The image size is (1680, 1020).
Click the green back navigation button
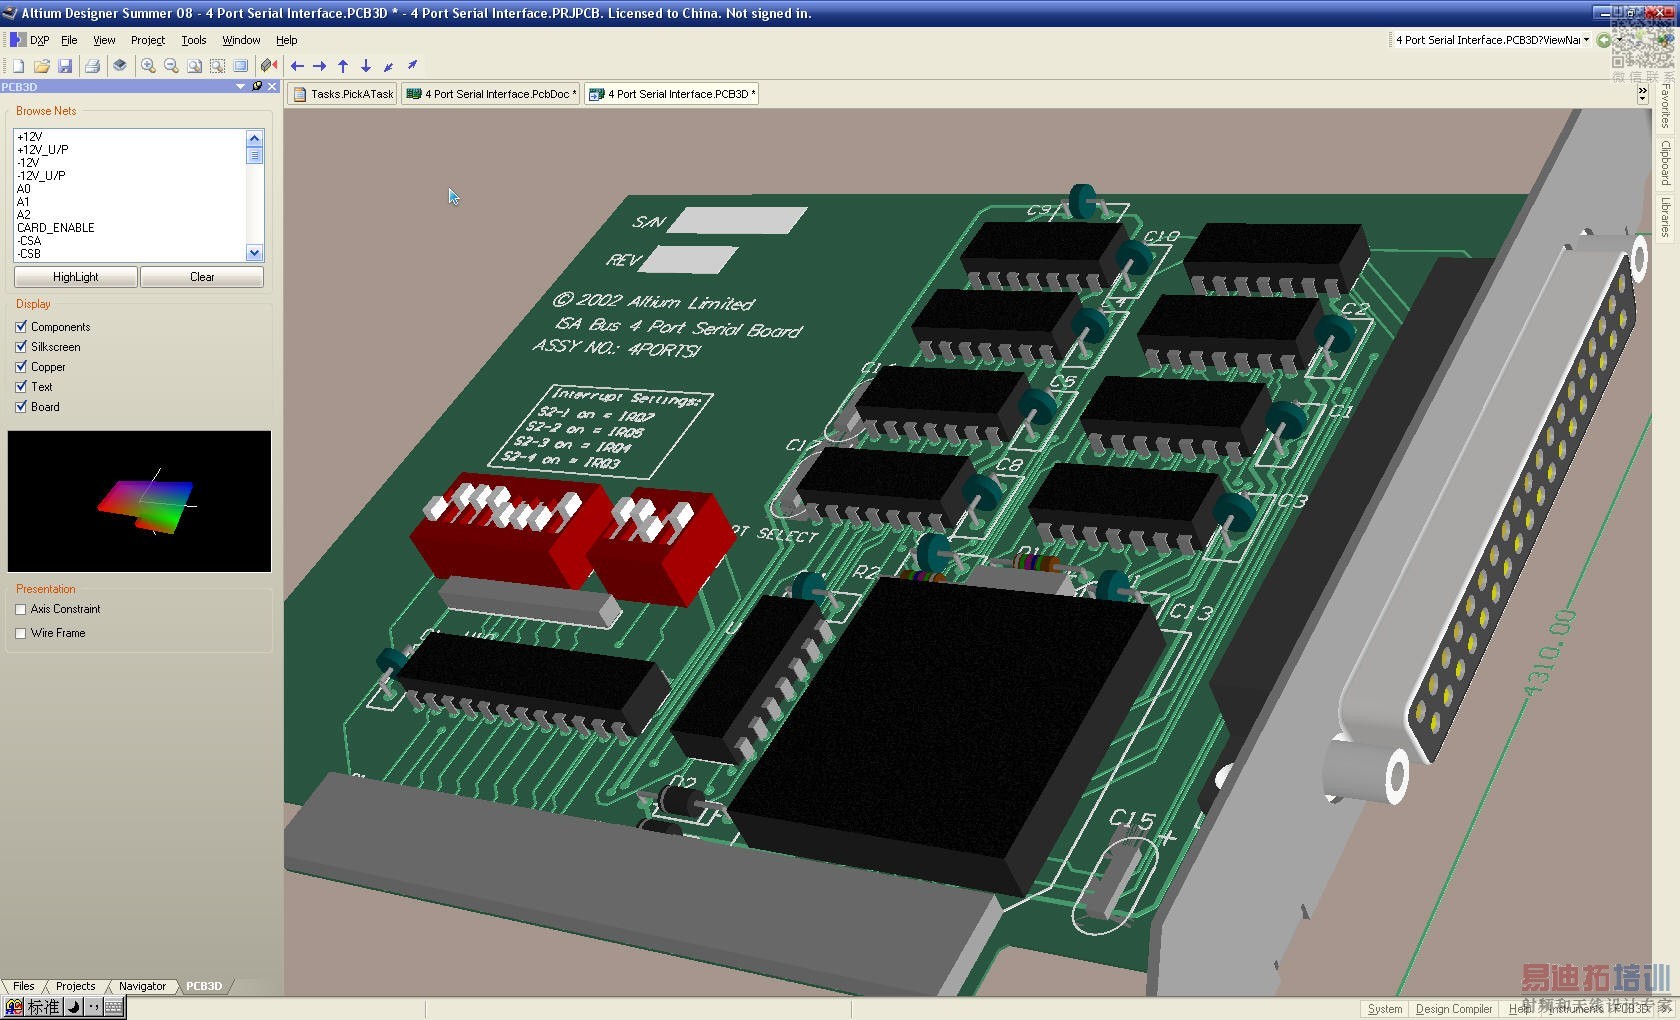pyautogui.click(x=1604, y=40)
